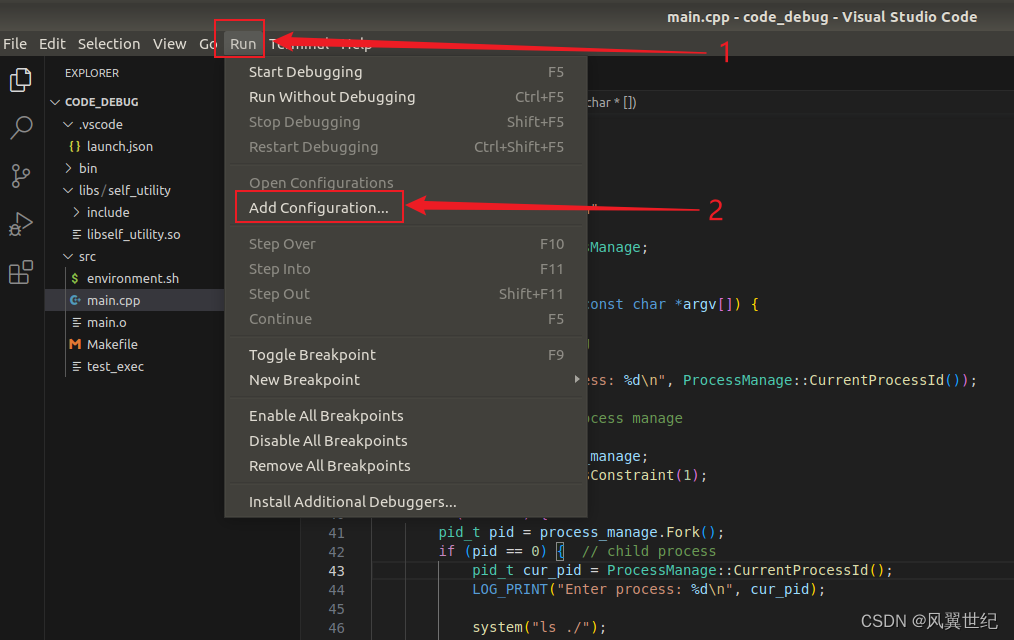Open the File menu
This screenshot has width=1014, height=640.
15,44
